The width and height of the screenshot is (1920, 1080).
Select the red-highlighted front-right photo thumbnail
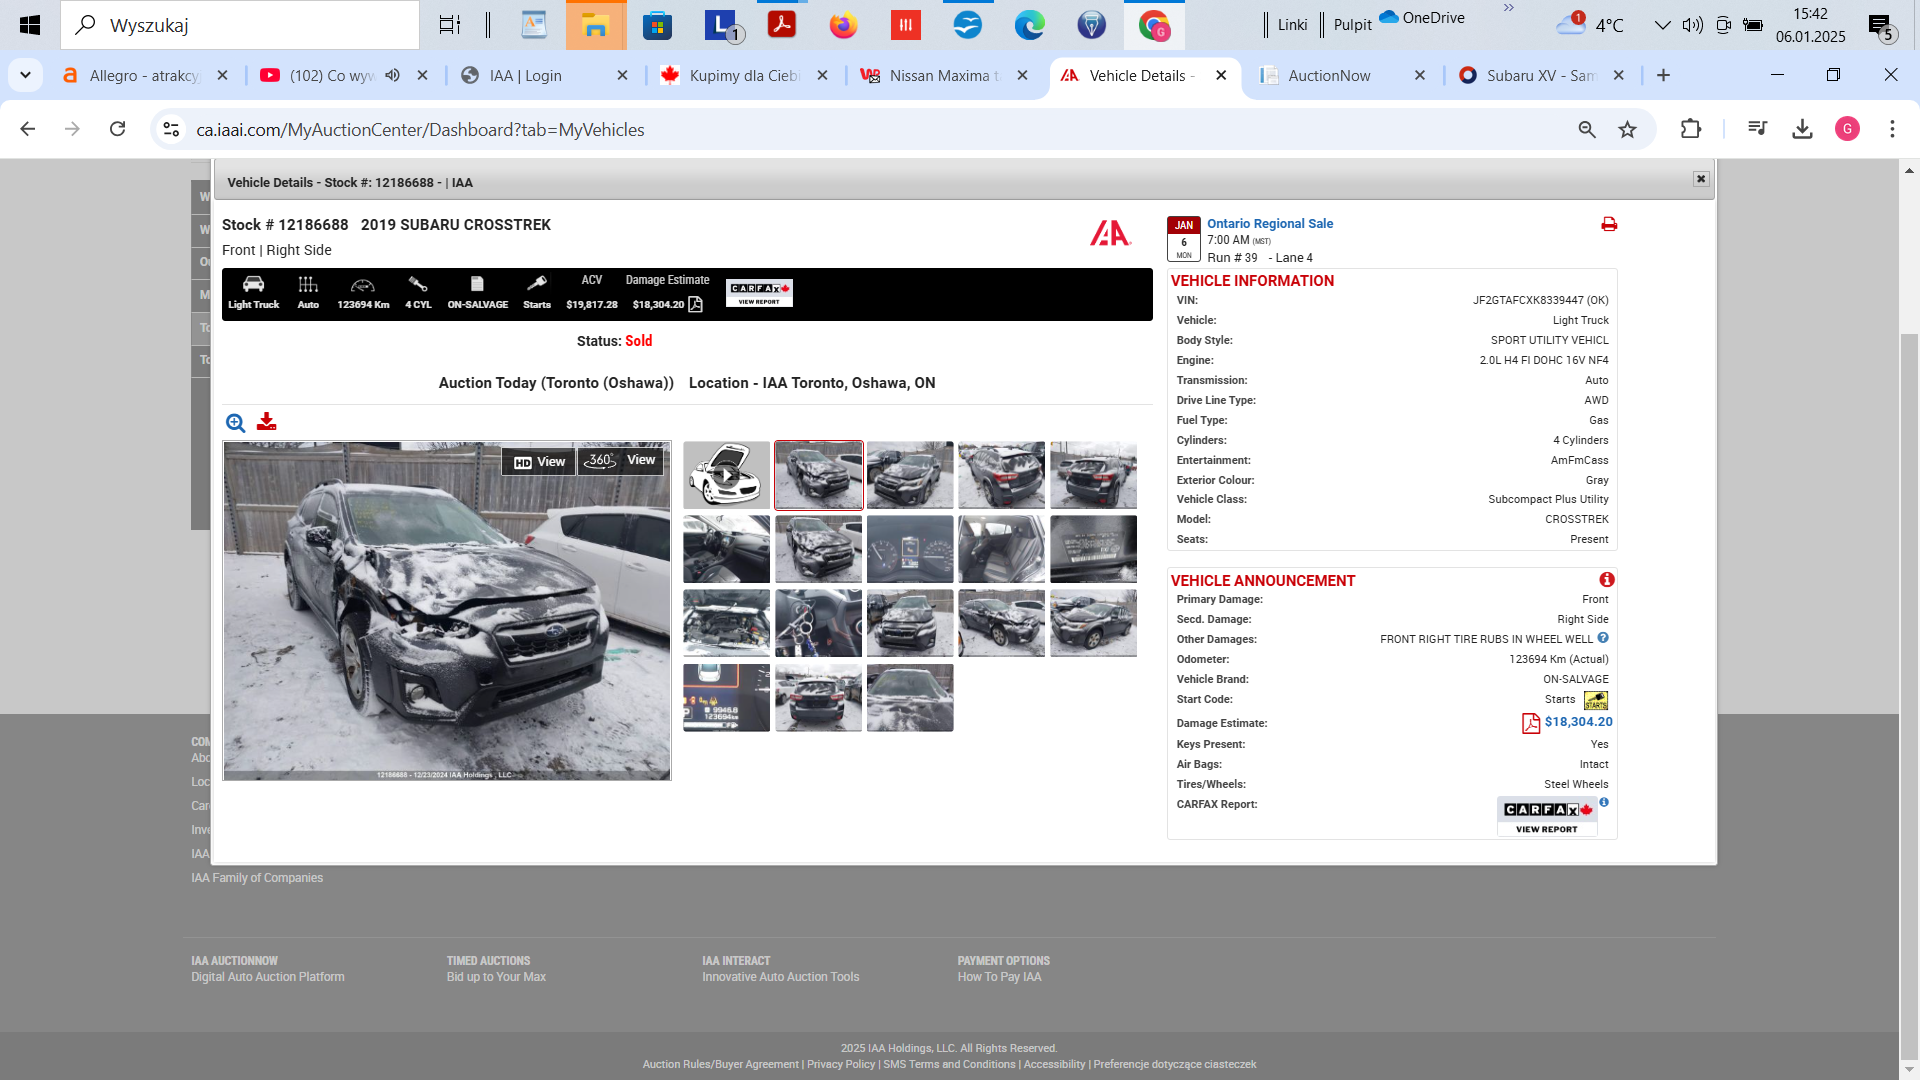pyautogui.click(x=818, y=476)
